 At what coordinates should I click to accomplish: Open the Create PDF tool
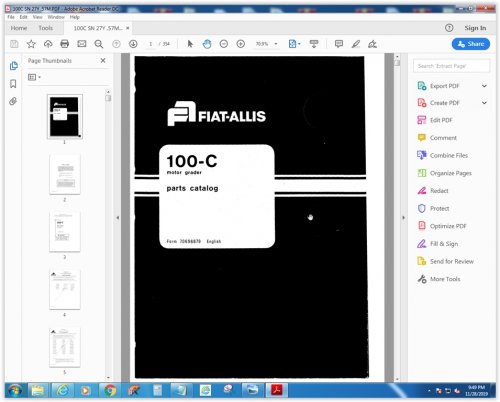[x=445, y=103]
